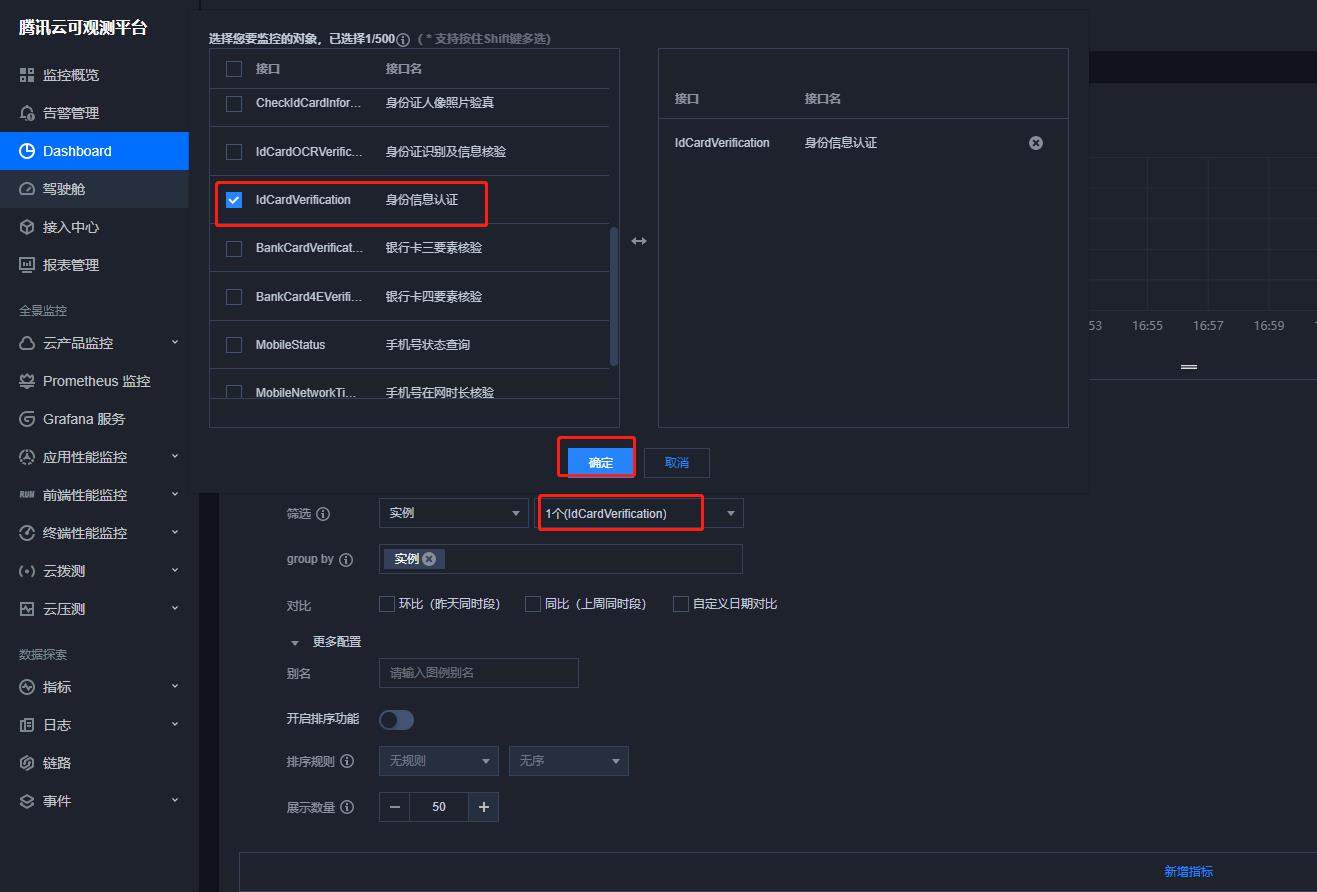Click the 监控概览 grid icon in the sidebar
The image size is (1317, 892).
pyautogui.click(x=27, y=75)
